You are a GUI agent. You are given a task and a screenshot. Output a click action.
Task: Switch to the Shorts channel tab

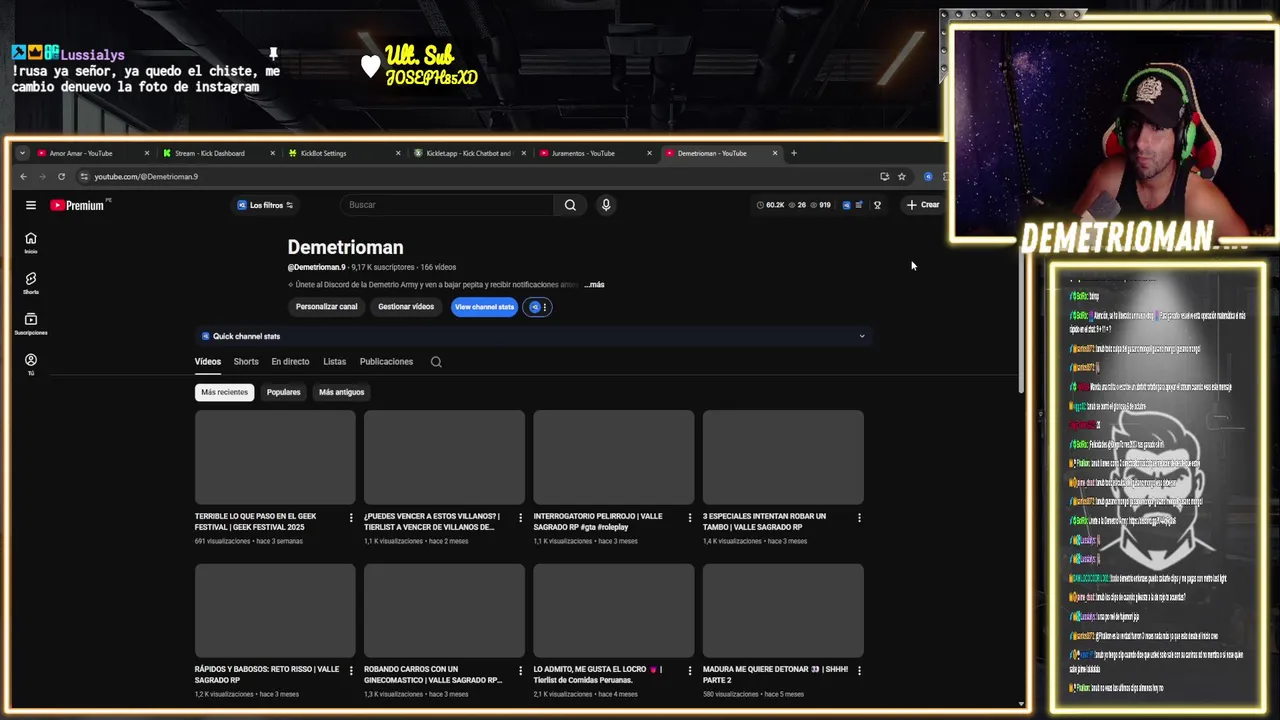click(246, 362)
